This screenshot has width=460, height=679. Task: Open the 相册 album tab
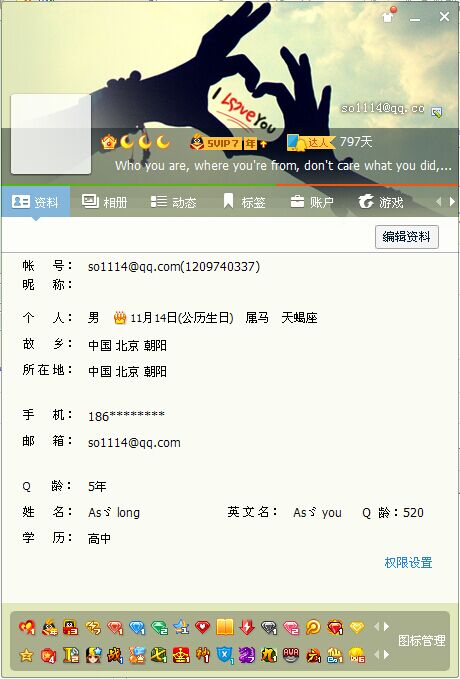pyautogui.click(x=104, y=202)
